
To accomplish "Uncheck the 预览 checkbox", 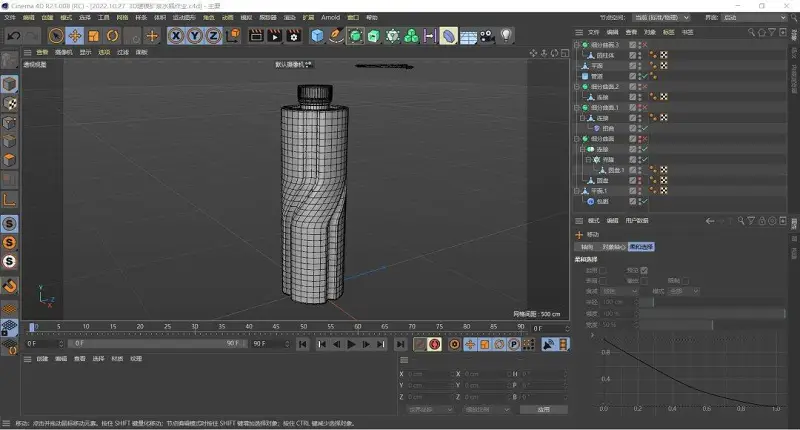I will (644, 270).
